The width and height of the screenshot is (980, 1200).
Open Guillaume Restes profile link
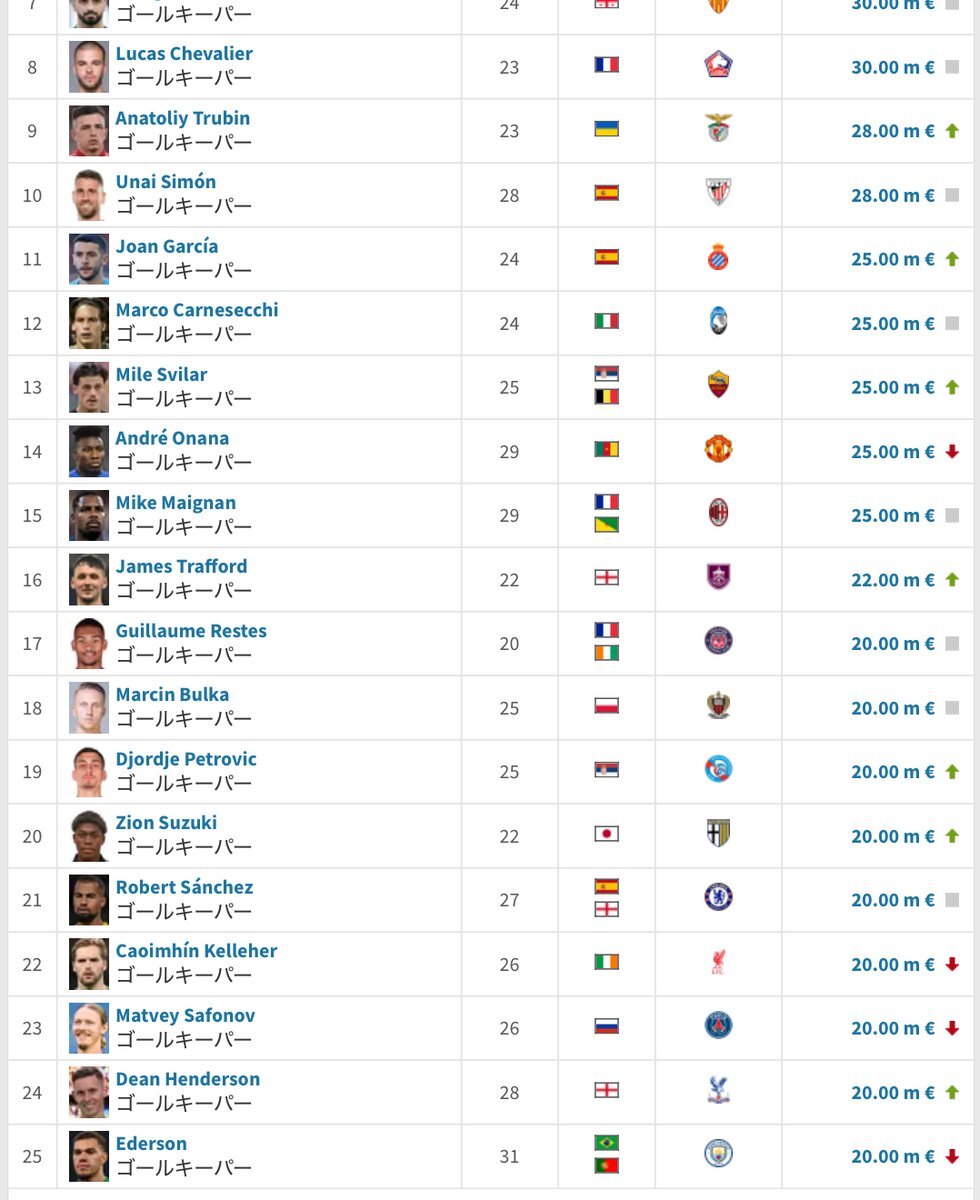pos(191,631)
